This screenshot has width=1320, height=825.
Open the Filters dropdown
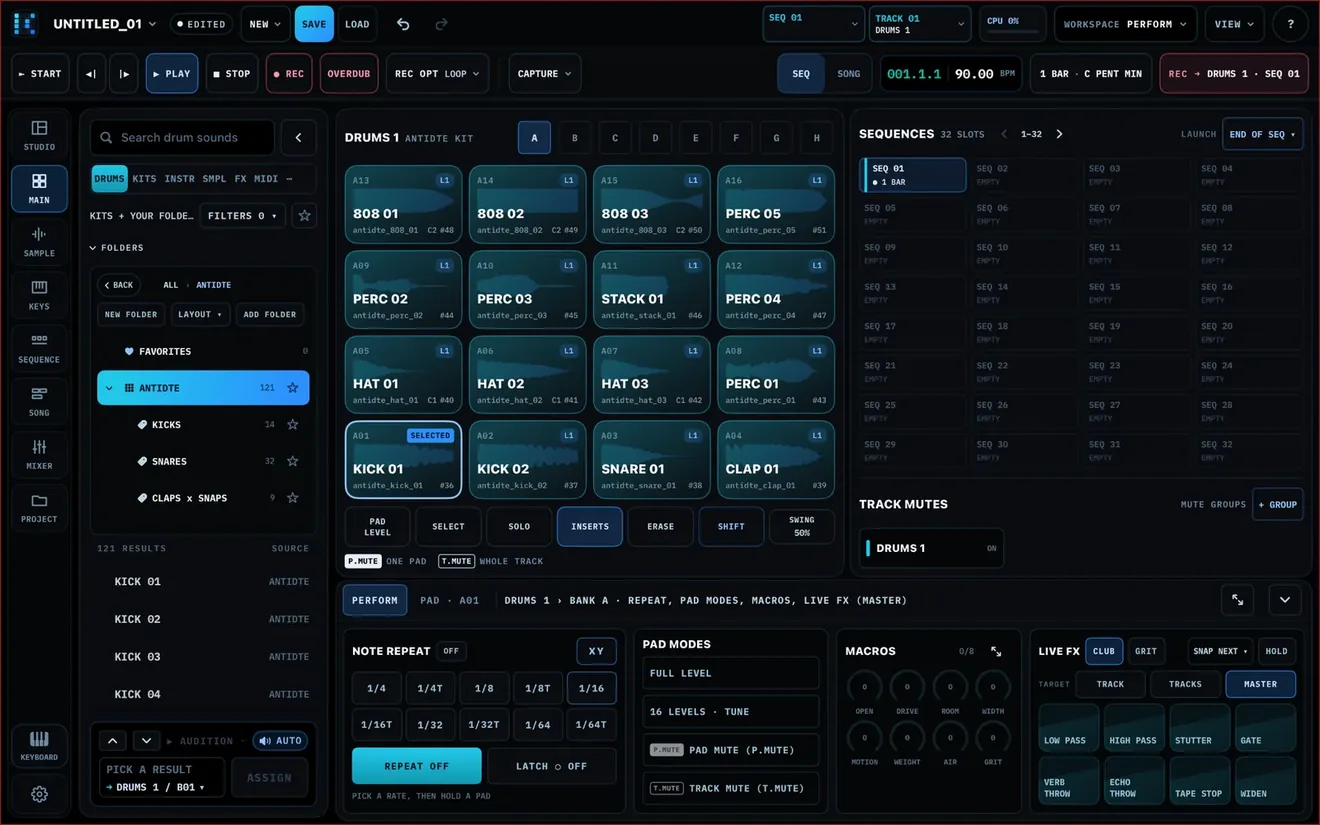pos(242,216)
